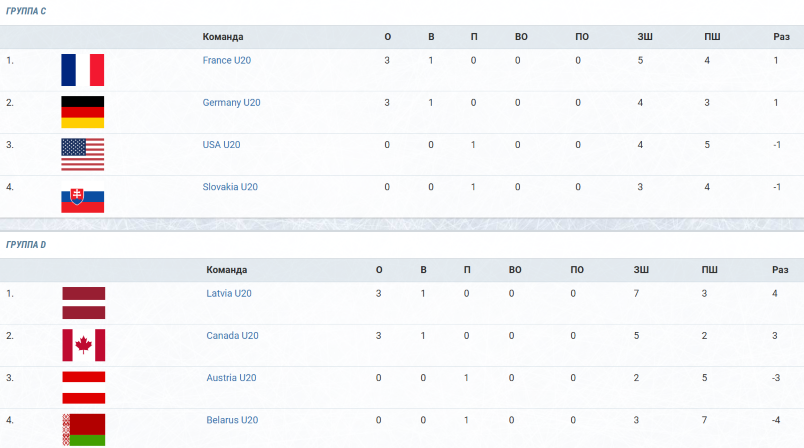
Task: Go to Canada U20 team page
Action: click(232, 336)
